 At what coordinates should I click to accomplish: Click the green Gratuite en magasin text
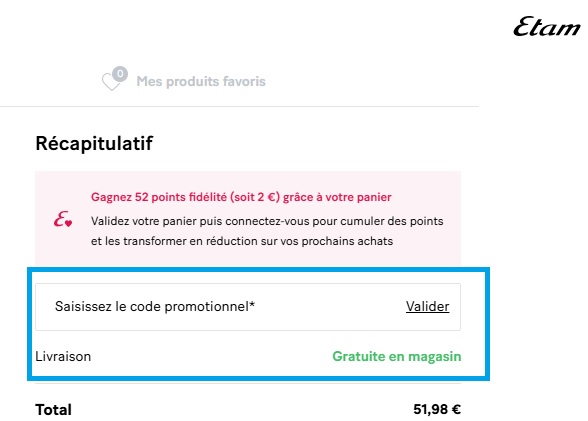[397, 356]
